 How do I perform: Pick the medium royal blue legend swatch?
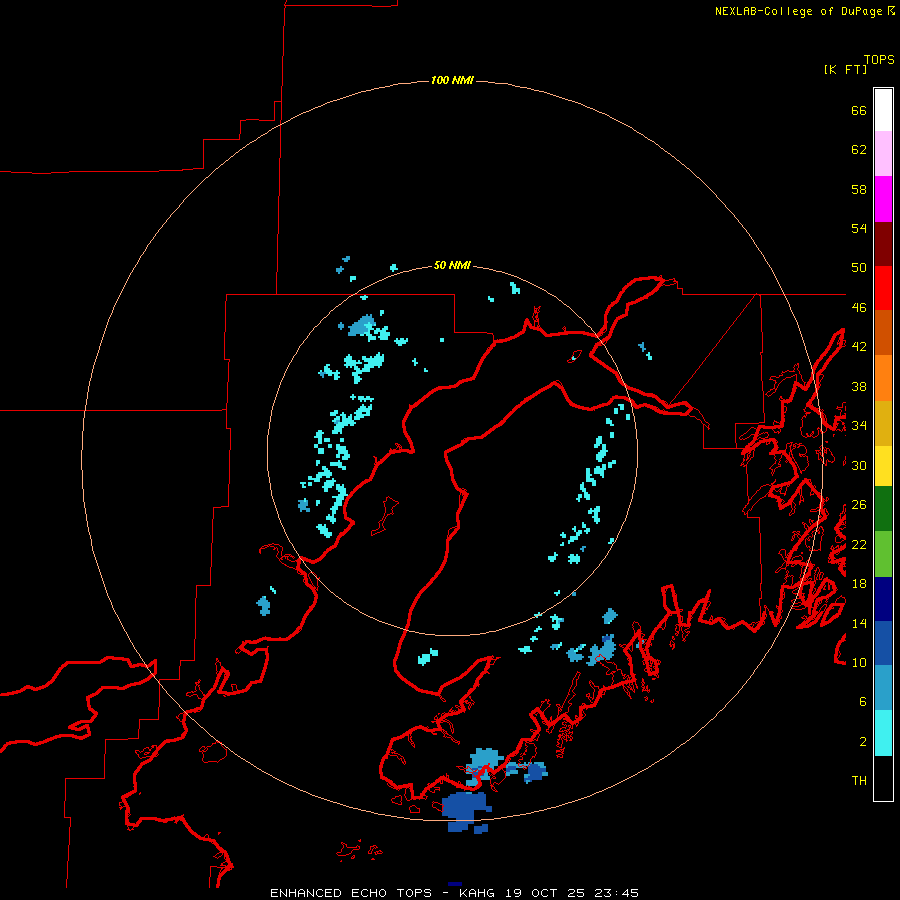click(883, 643)
